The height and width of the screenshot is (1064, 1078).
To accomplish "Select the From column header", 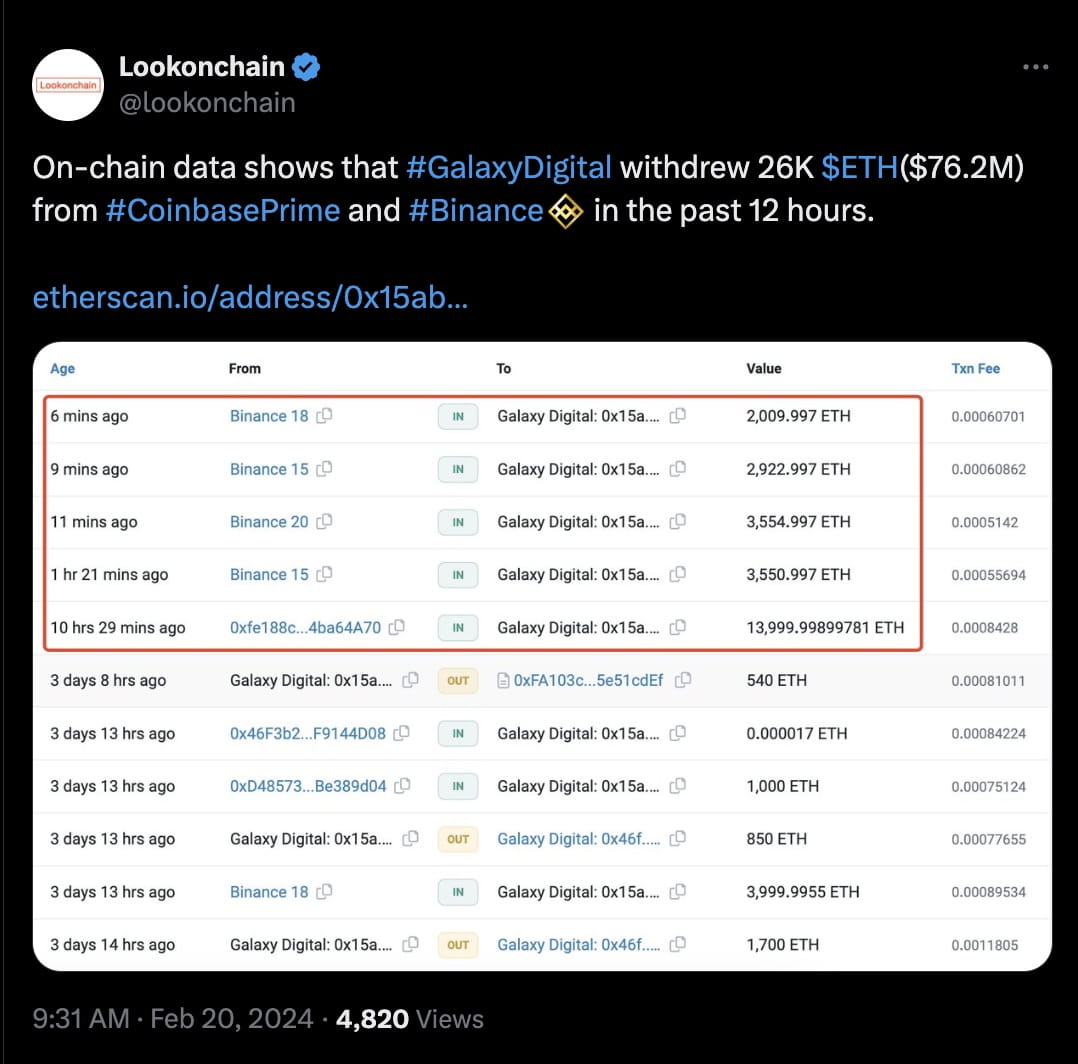I will point(245,368).
